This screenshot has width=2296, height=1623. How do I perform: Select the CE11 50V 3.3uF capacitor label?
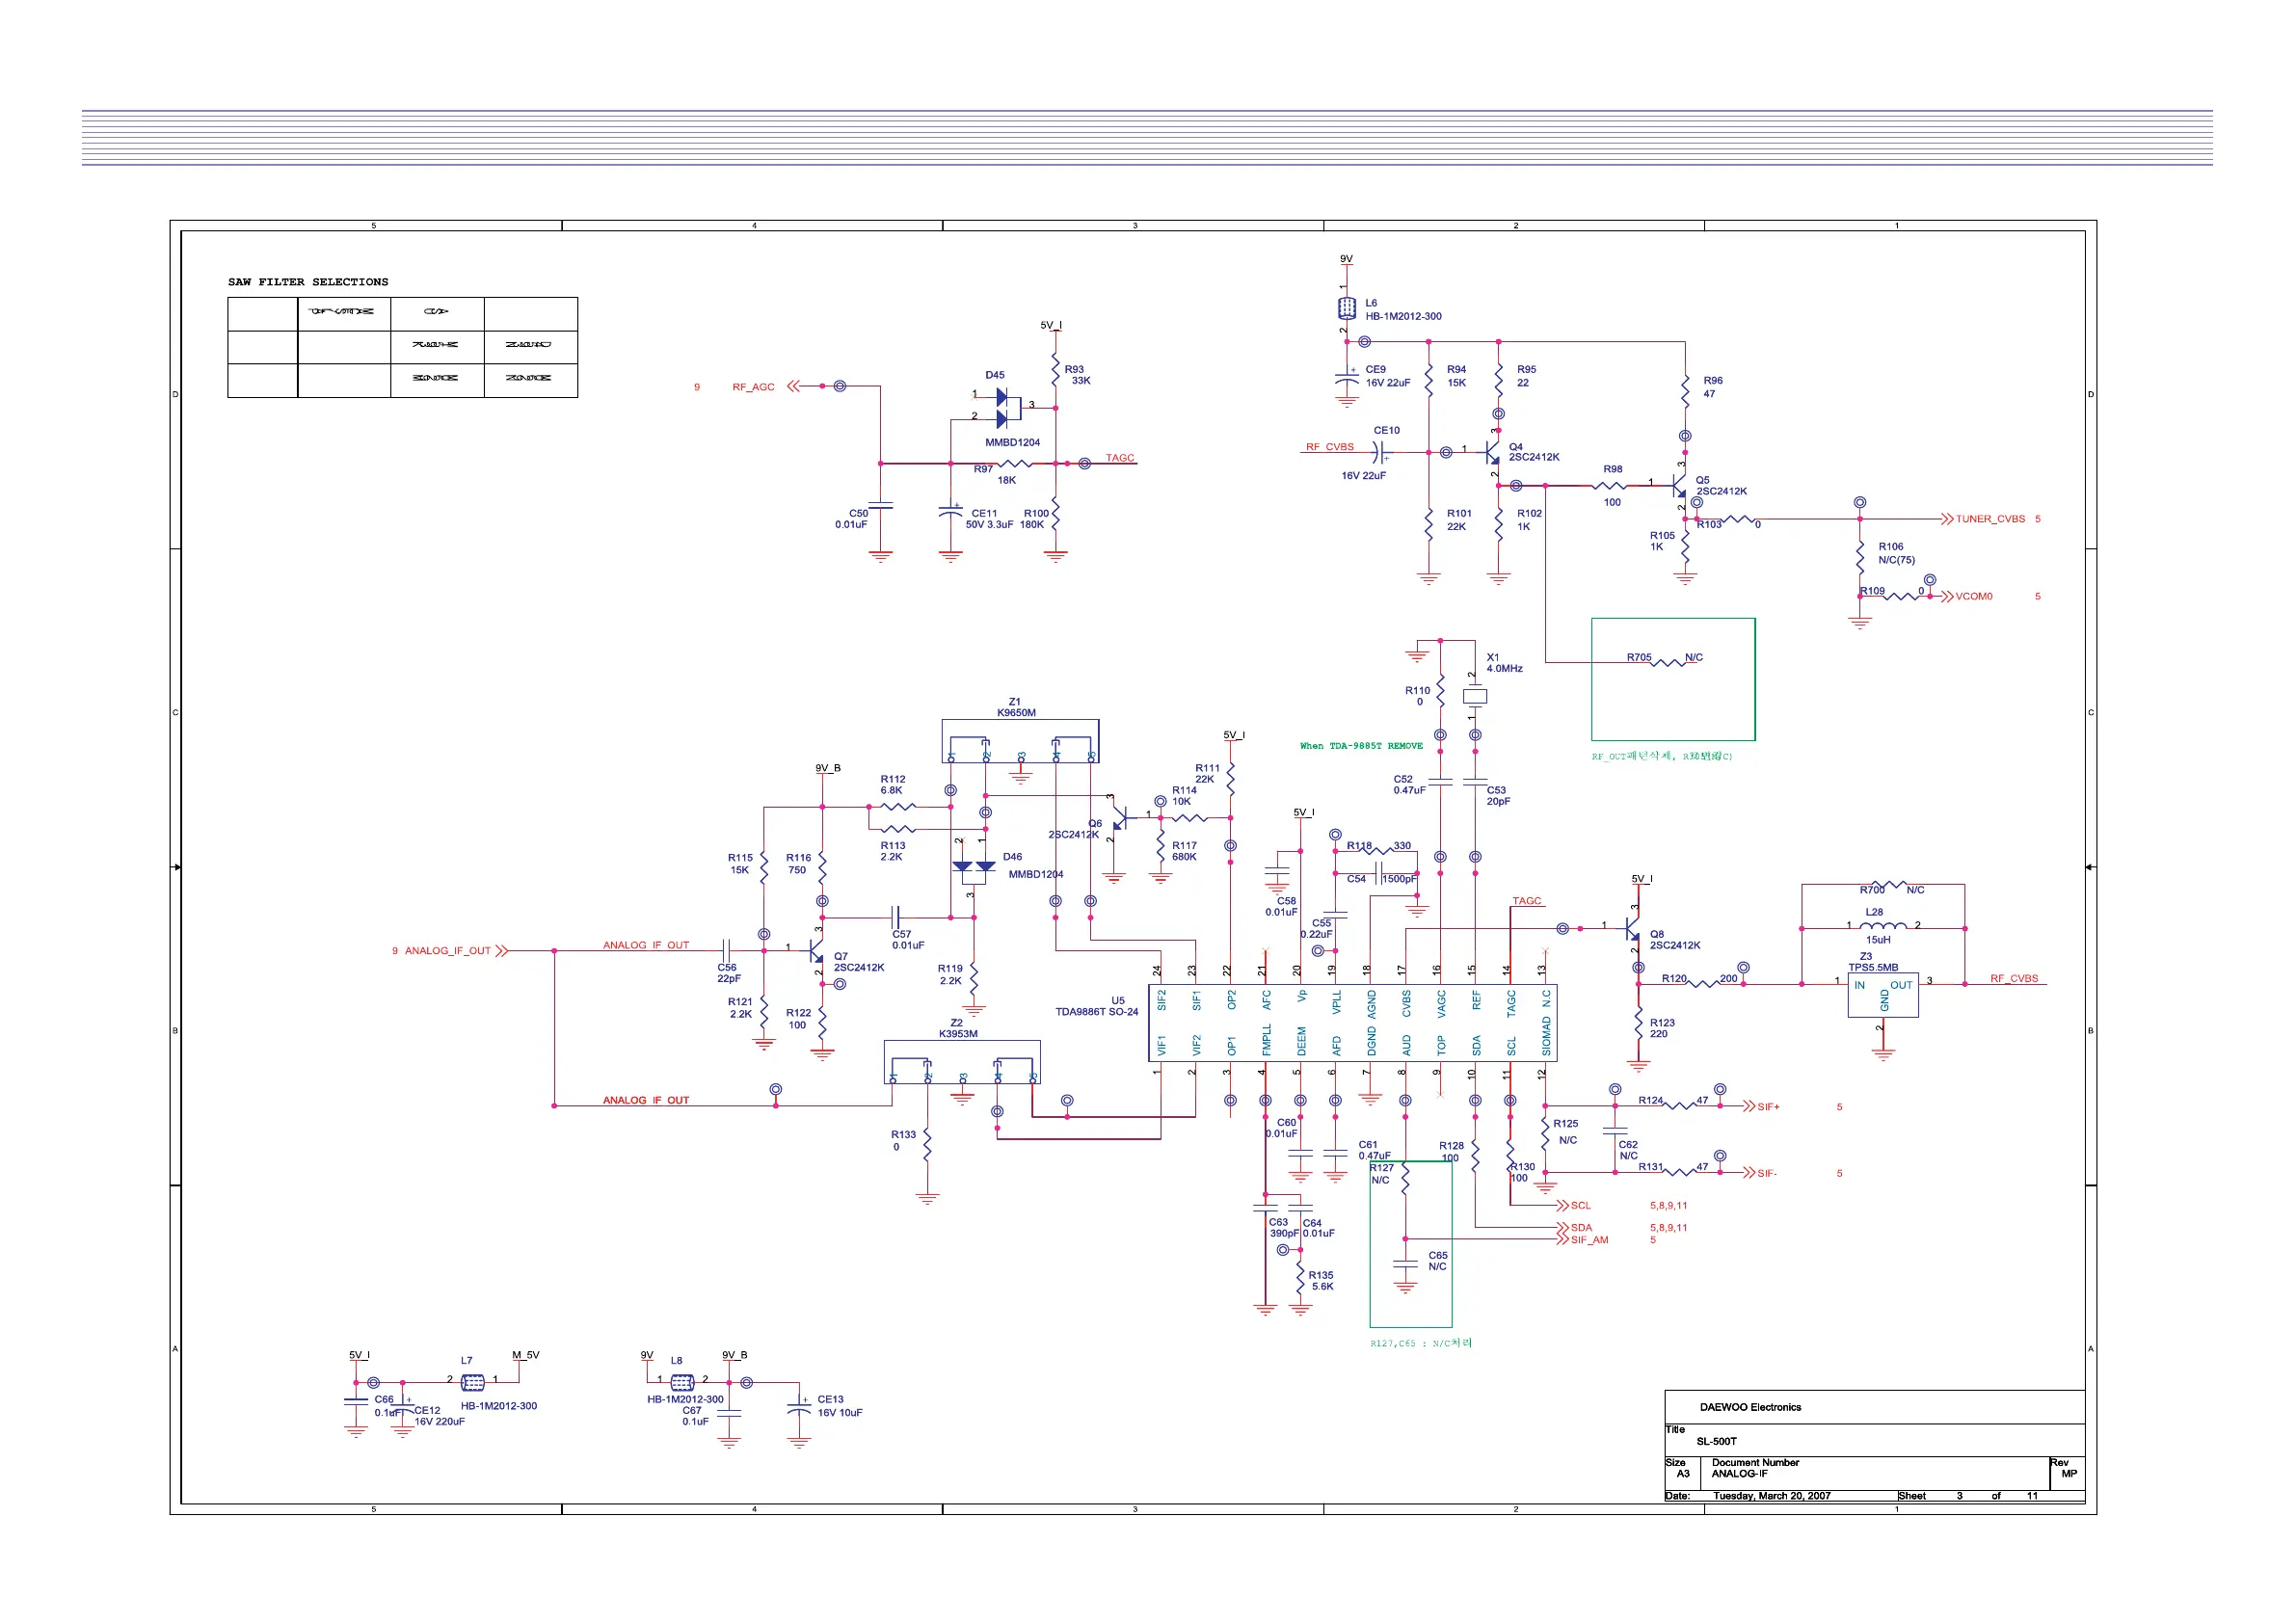[989, 519]
